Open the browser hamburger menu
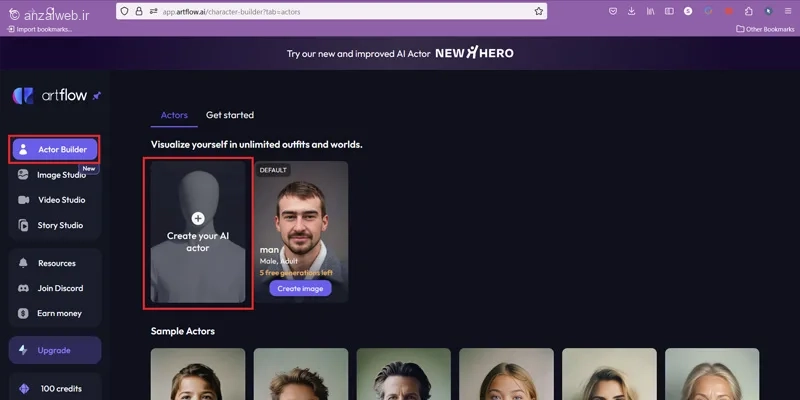Image resolution: width=800 pixels, height=400 pixels. [788, 11]
